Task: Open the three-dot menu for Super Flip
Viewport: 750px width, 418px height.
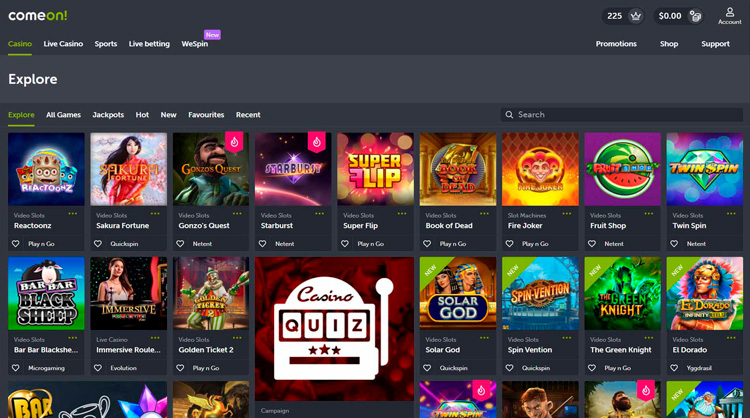Action: click(403, 214)
